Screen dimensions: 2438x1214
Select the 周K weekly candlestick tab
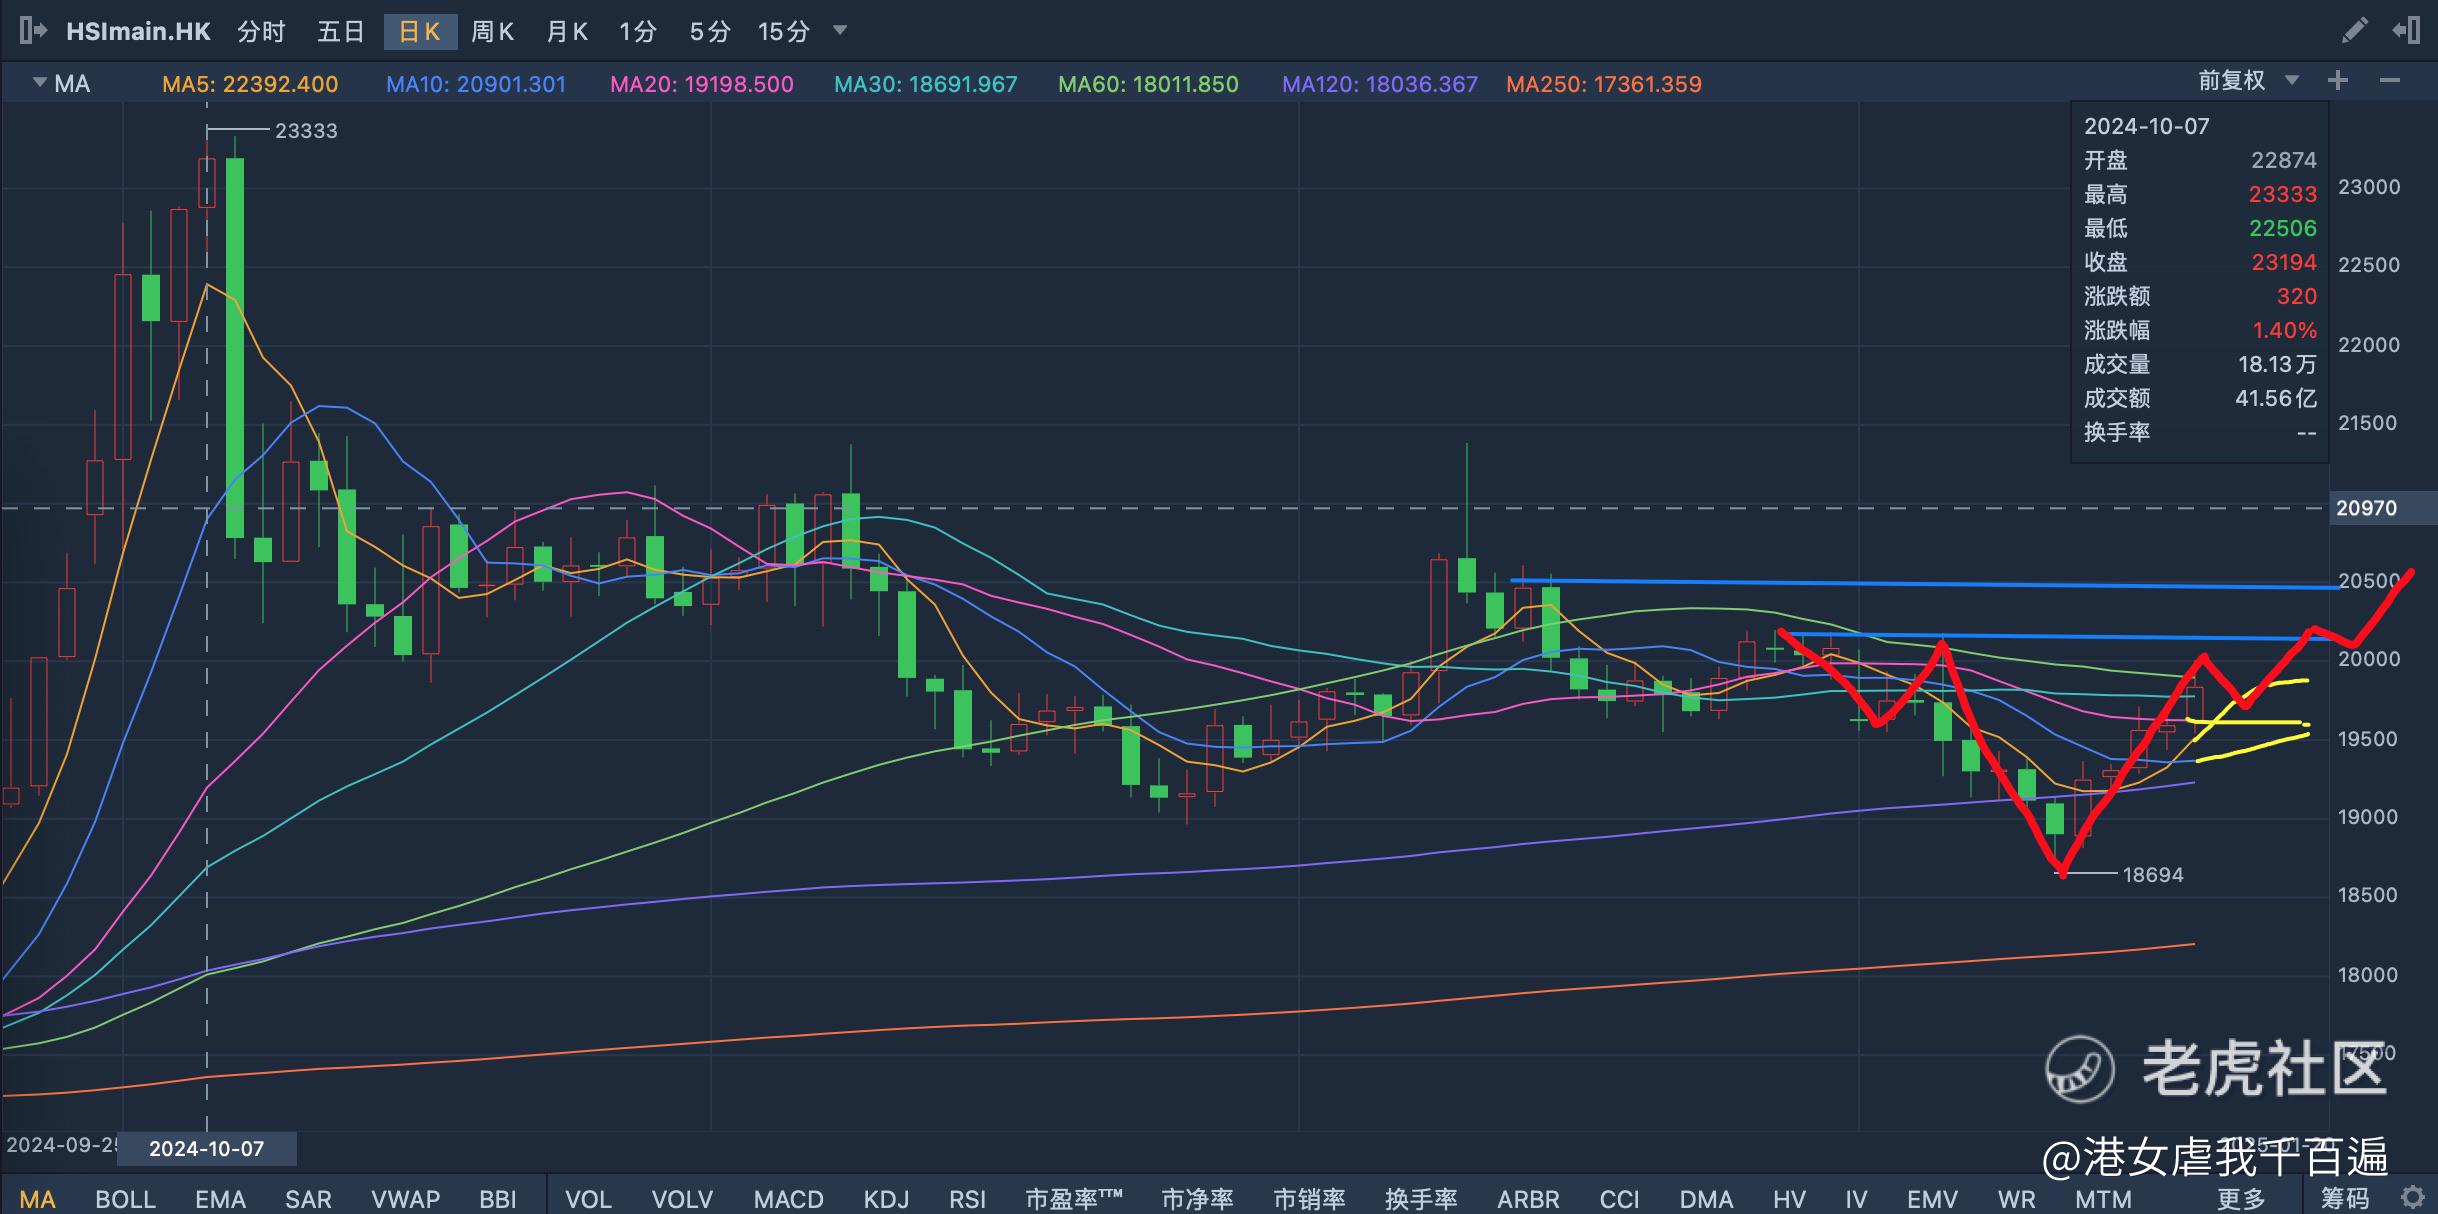492,32
